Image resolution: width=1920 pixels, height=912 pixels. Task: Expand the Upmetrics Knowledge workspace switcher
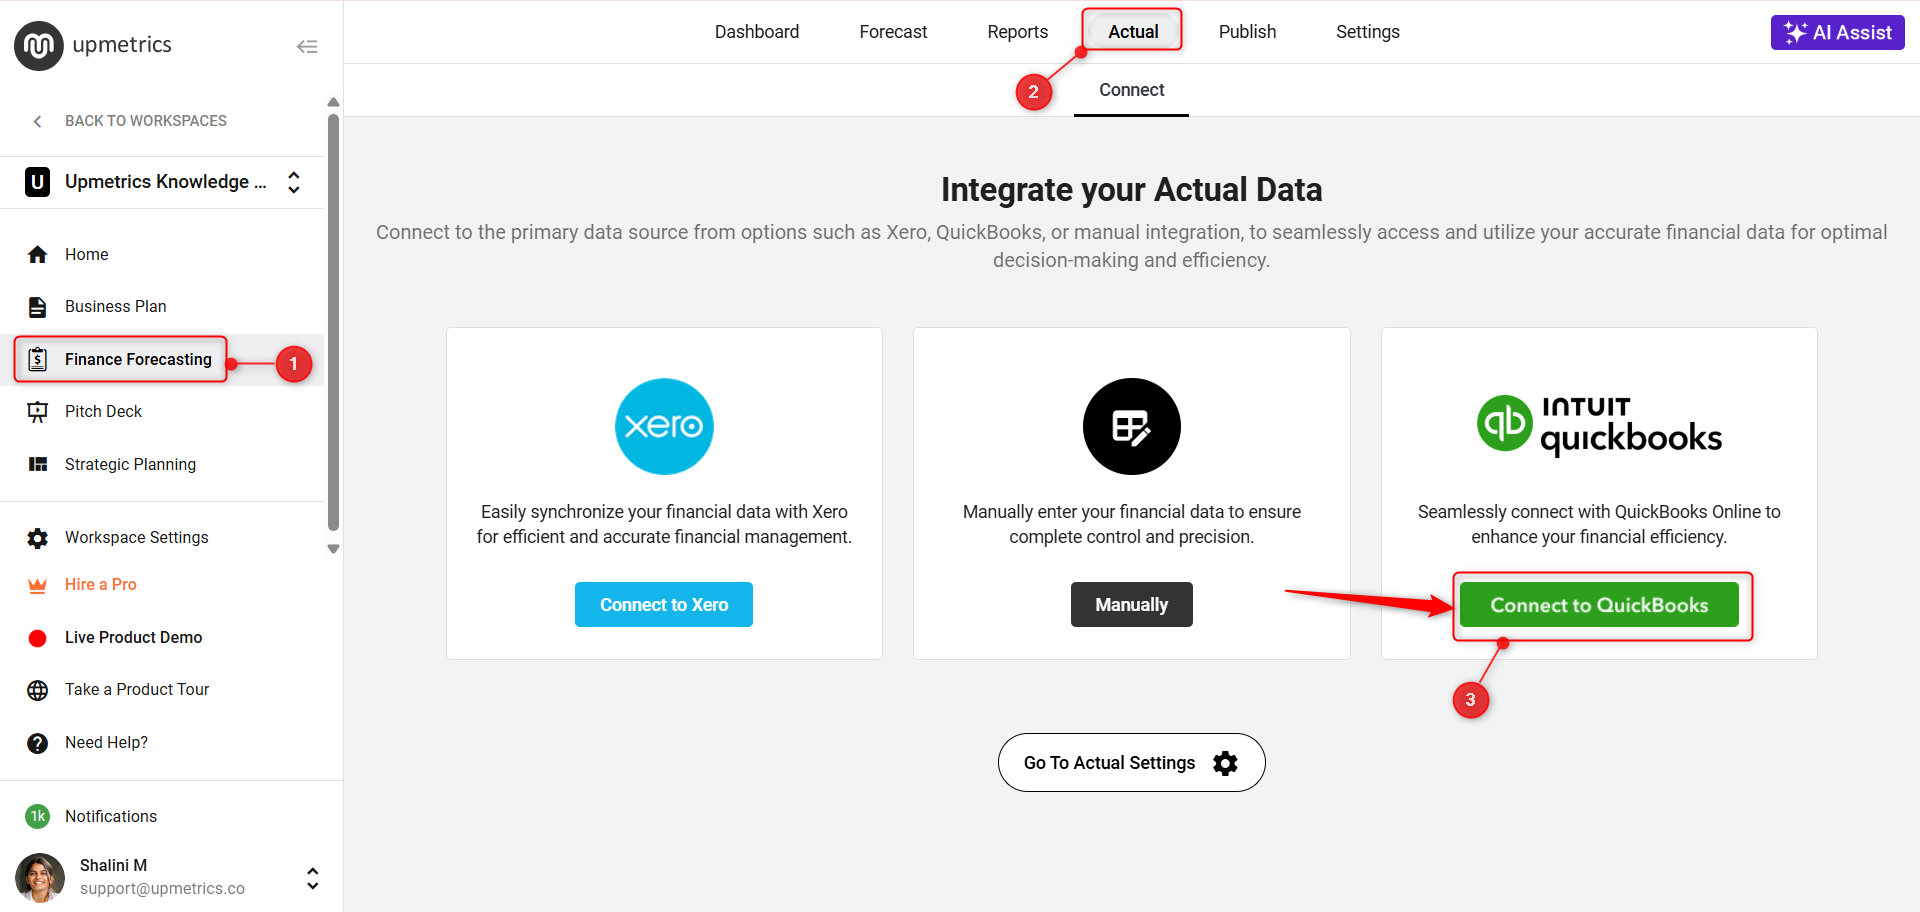(x=294, y=182)
